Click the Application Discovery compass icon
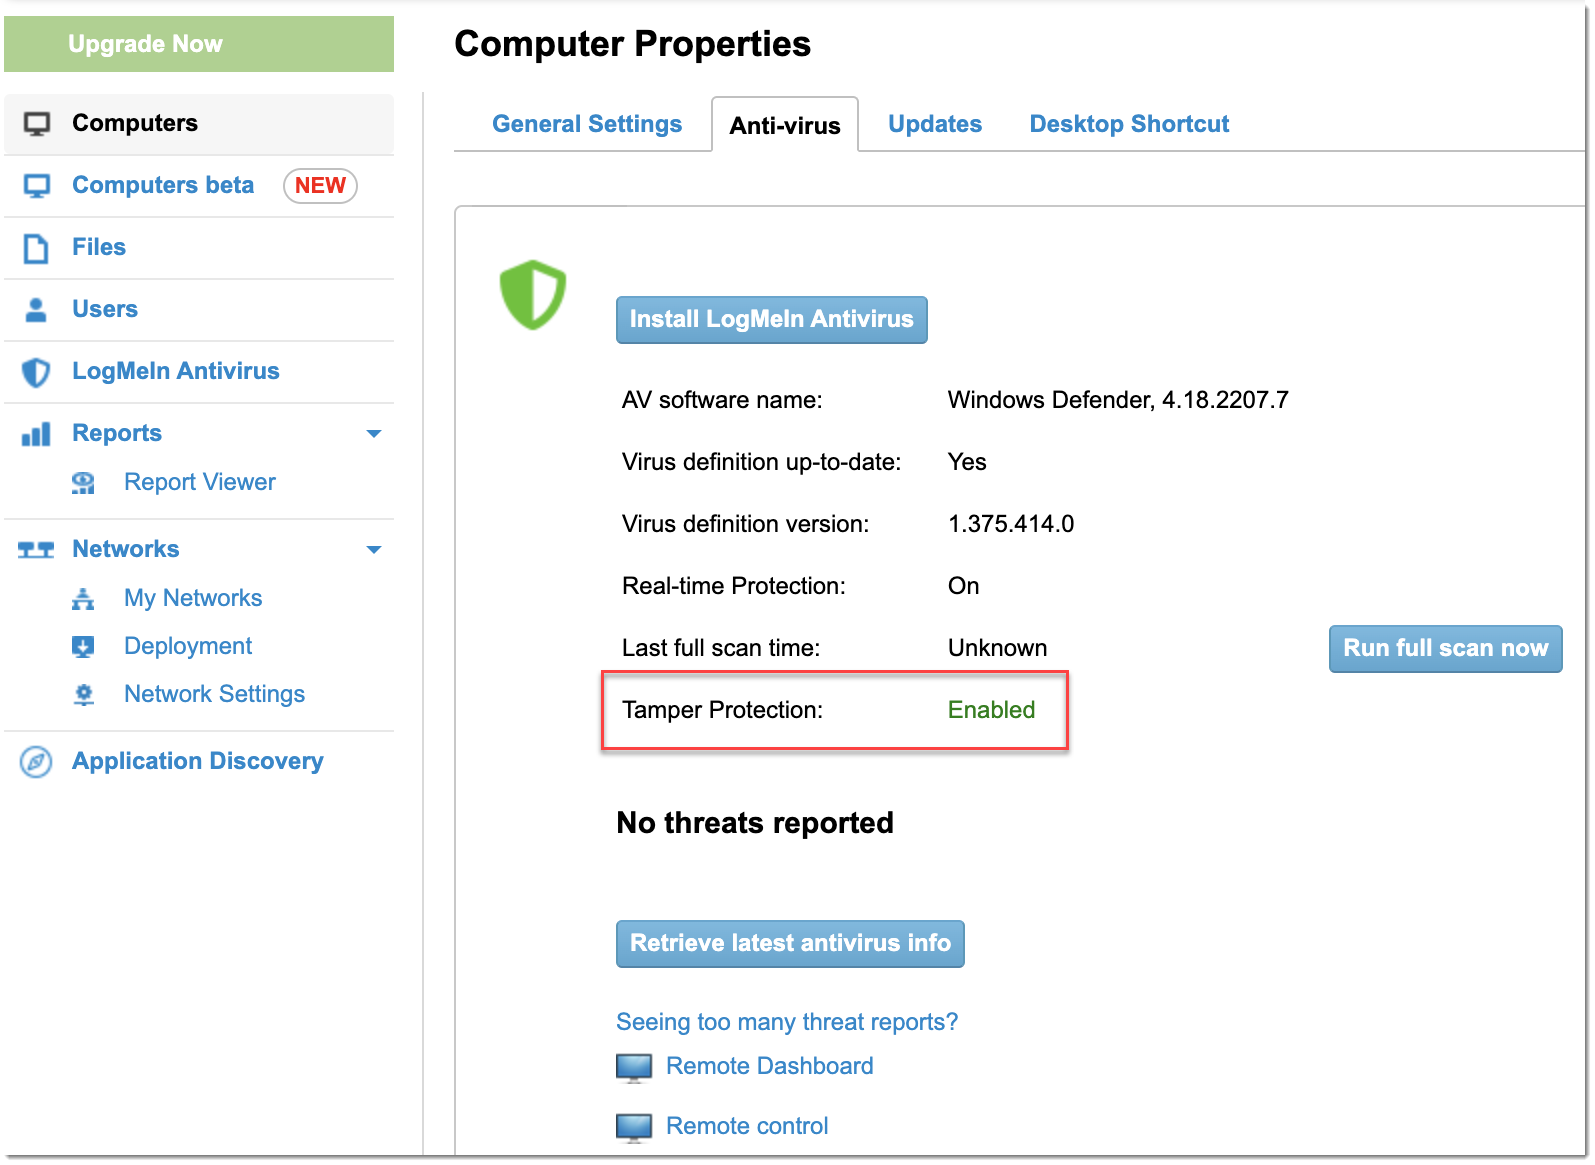 click(x=36, y=762)
